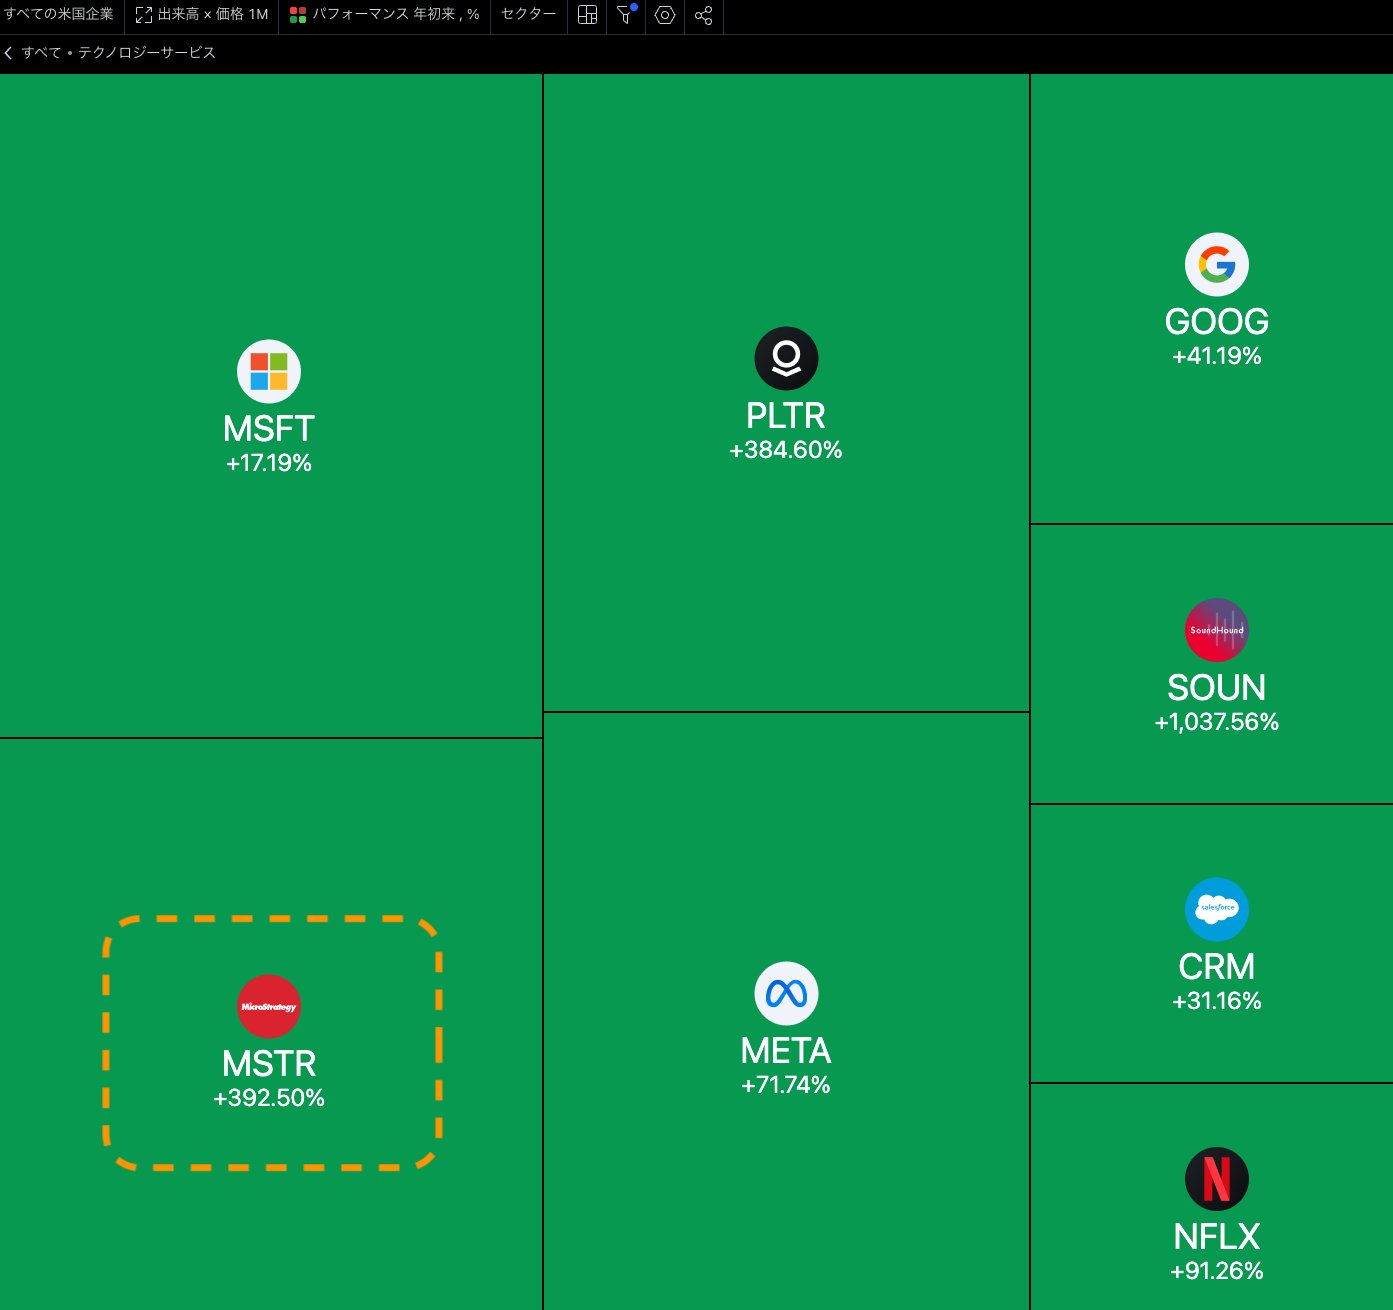Click the Palantir logo in the PLTR tile

click(x=786, y=358)
